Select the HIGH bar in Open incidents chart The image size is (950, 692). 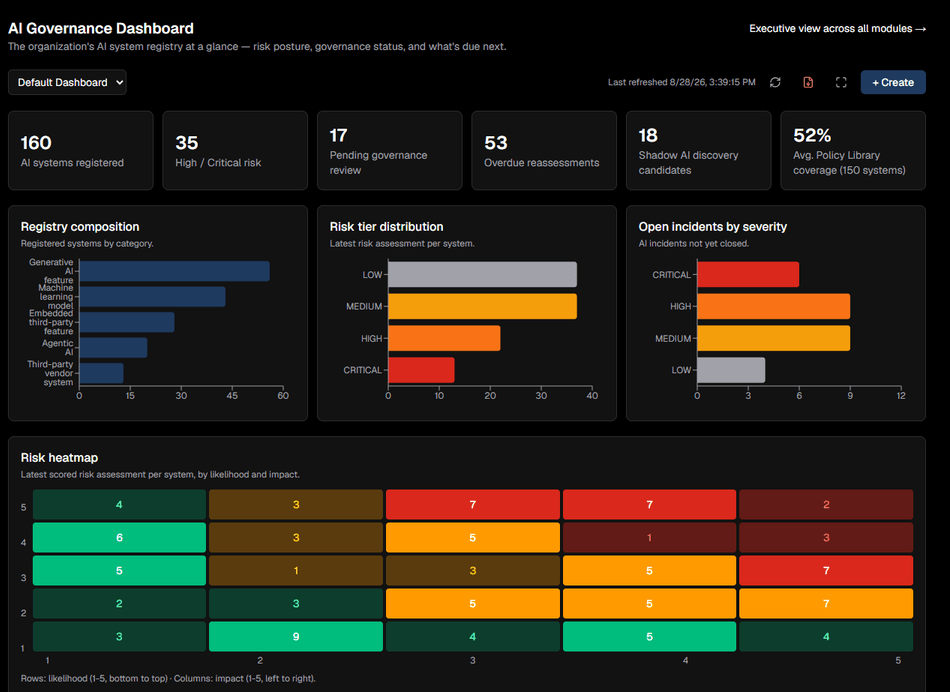tap(774, 307)
